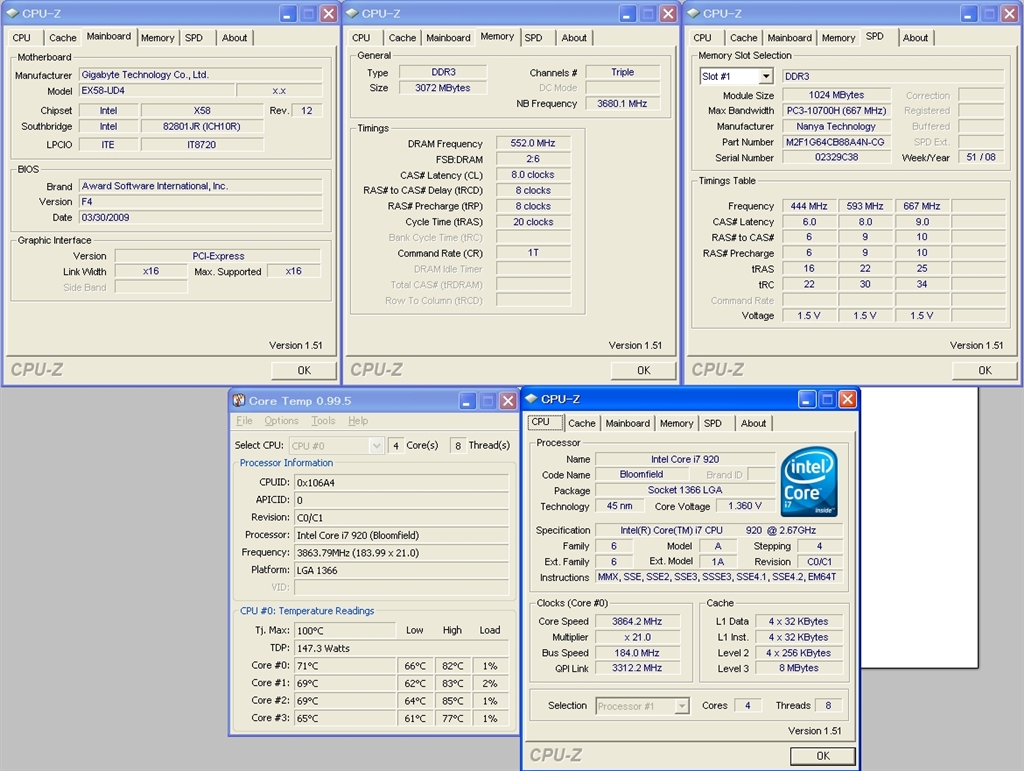Image resolution: width=1024 pixels, height=771 pixels.
Task: Select CPU tab in the Gigabyte mainboard window
Action: click(21, 38)
